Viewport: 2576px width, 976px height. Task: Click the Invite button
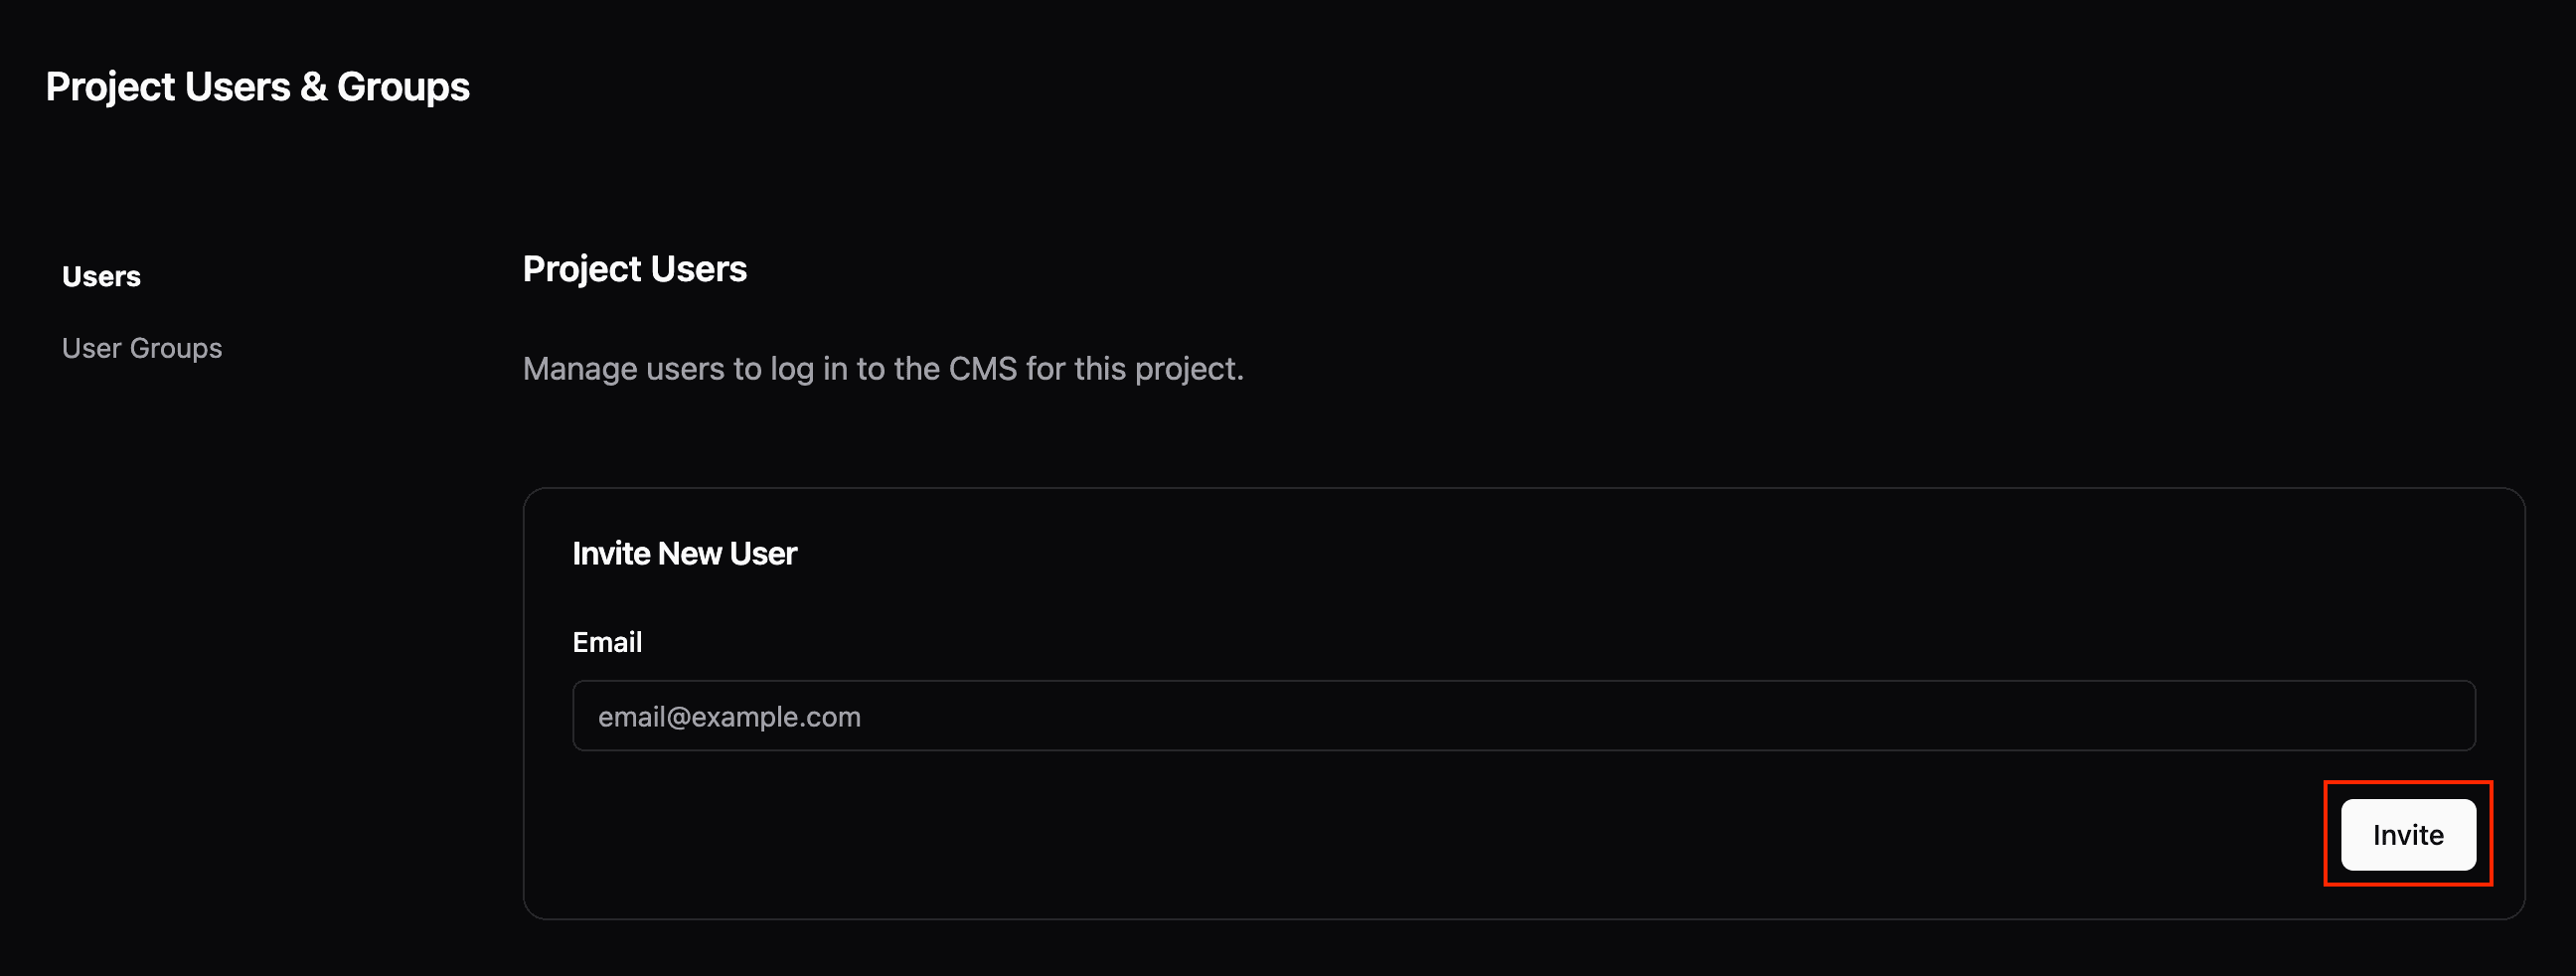point(2407,834)
